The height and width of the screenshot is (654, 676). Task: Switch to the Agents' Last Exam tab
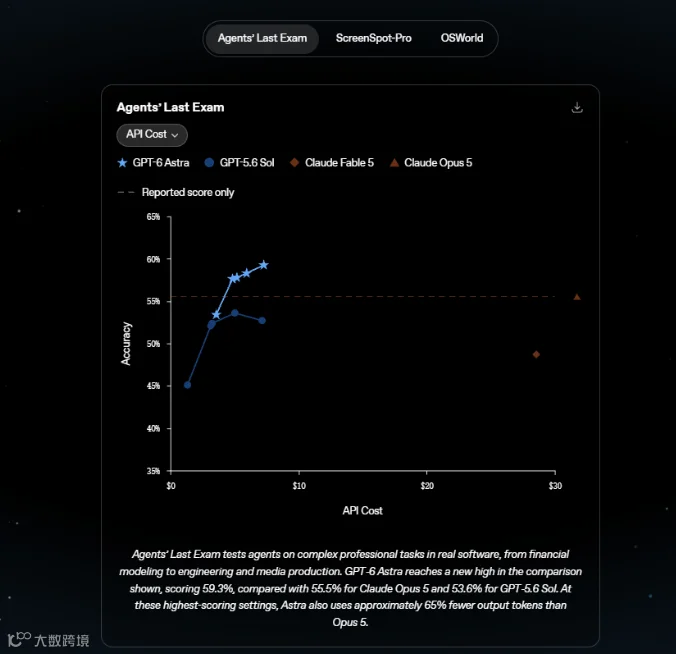(x=262, y=38)
